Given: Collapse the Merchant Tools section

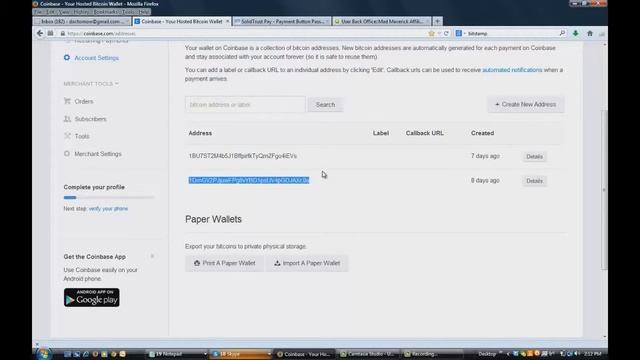Looking at the screenshot, I should tap(91, 84).
